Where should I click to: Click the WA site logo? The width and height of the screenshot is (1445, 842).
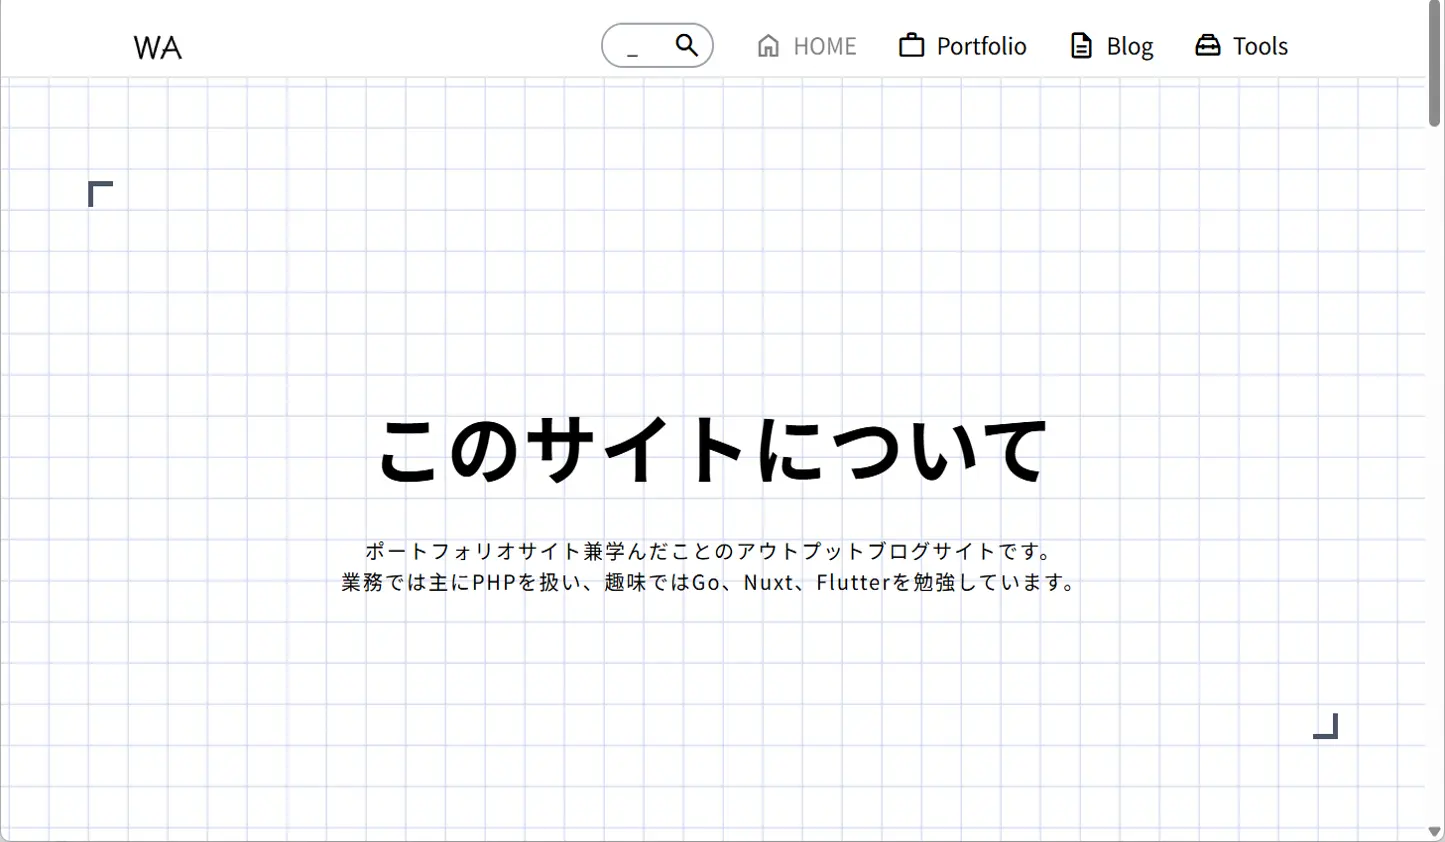pos(156,46)
